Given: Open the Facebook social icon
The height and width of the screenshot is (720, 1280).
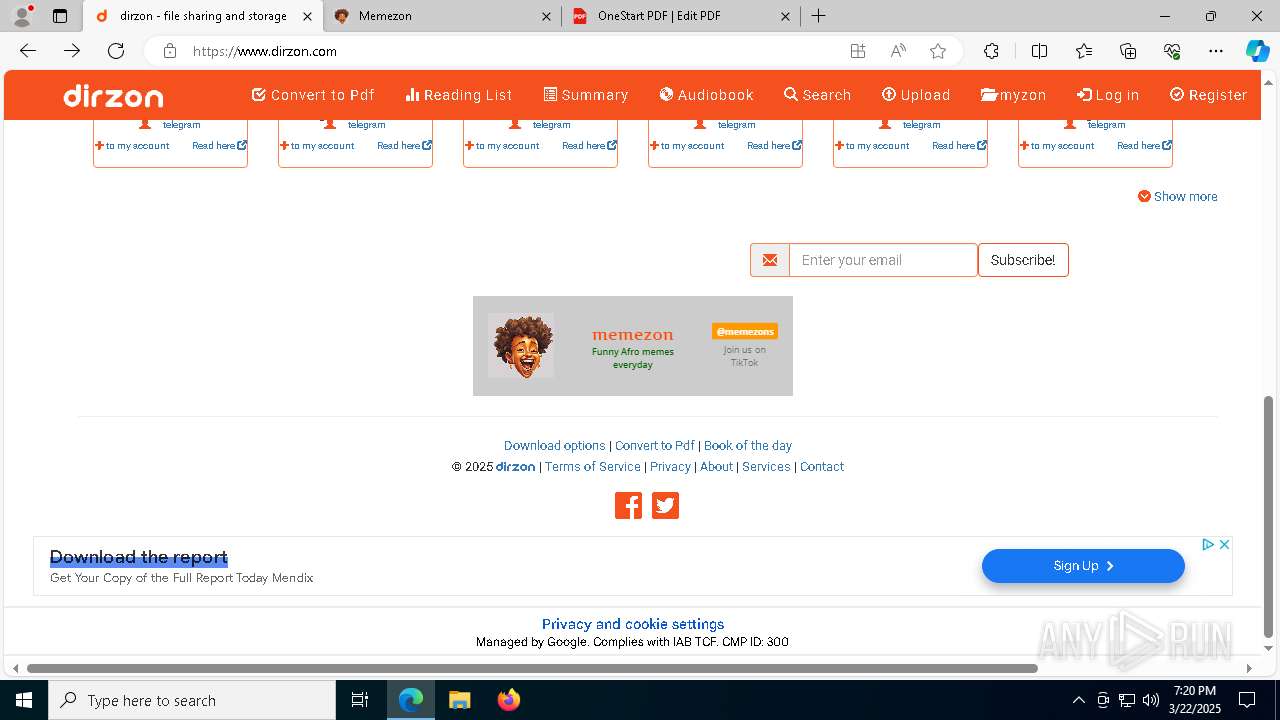Looking at the screenshot, I should click(628, 506).
